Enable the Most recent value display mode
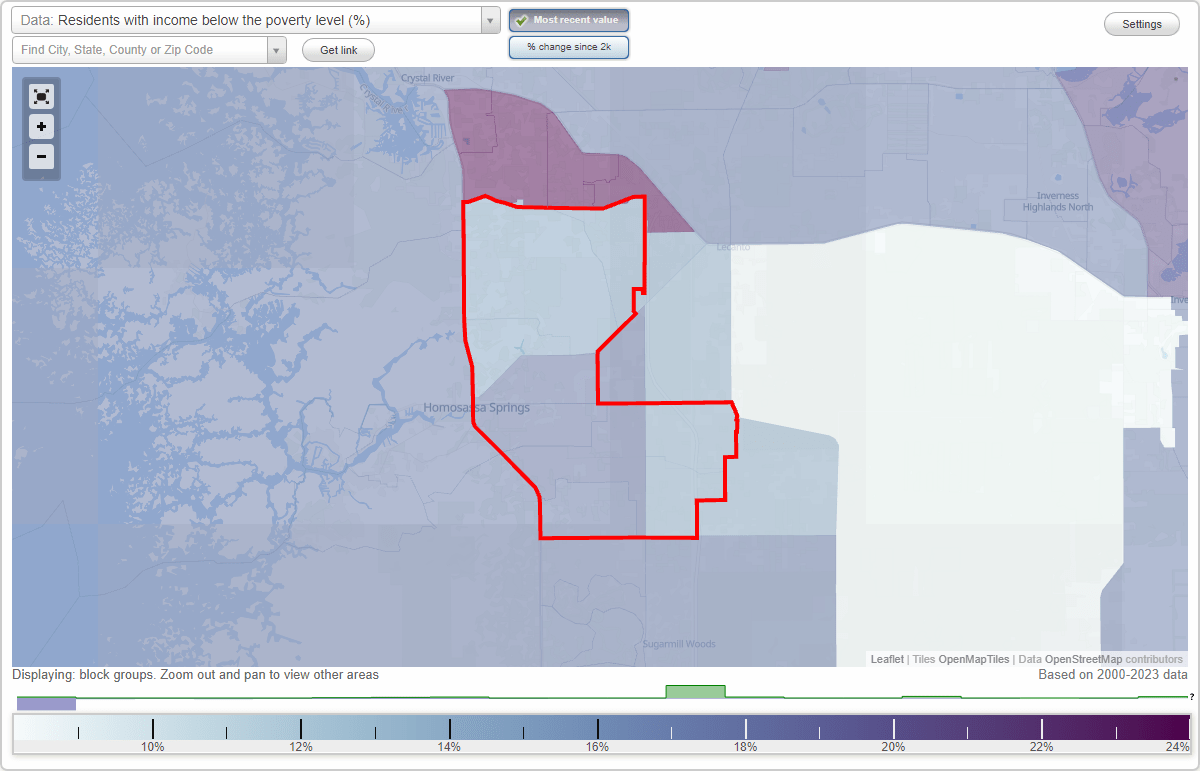Image resolution: width=1200 pixels, height=771 pixels. tap(568, 20)
